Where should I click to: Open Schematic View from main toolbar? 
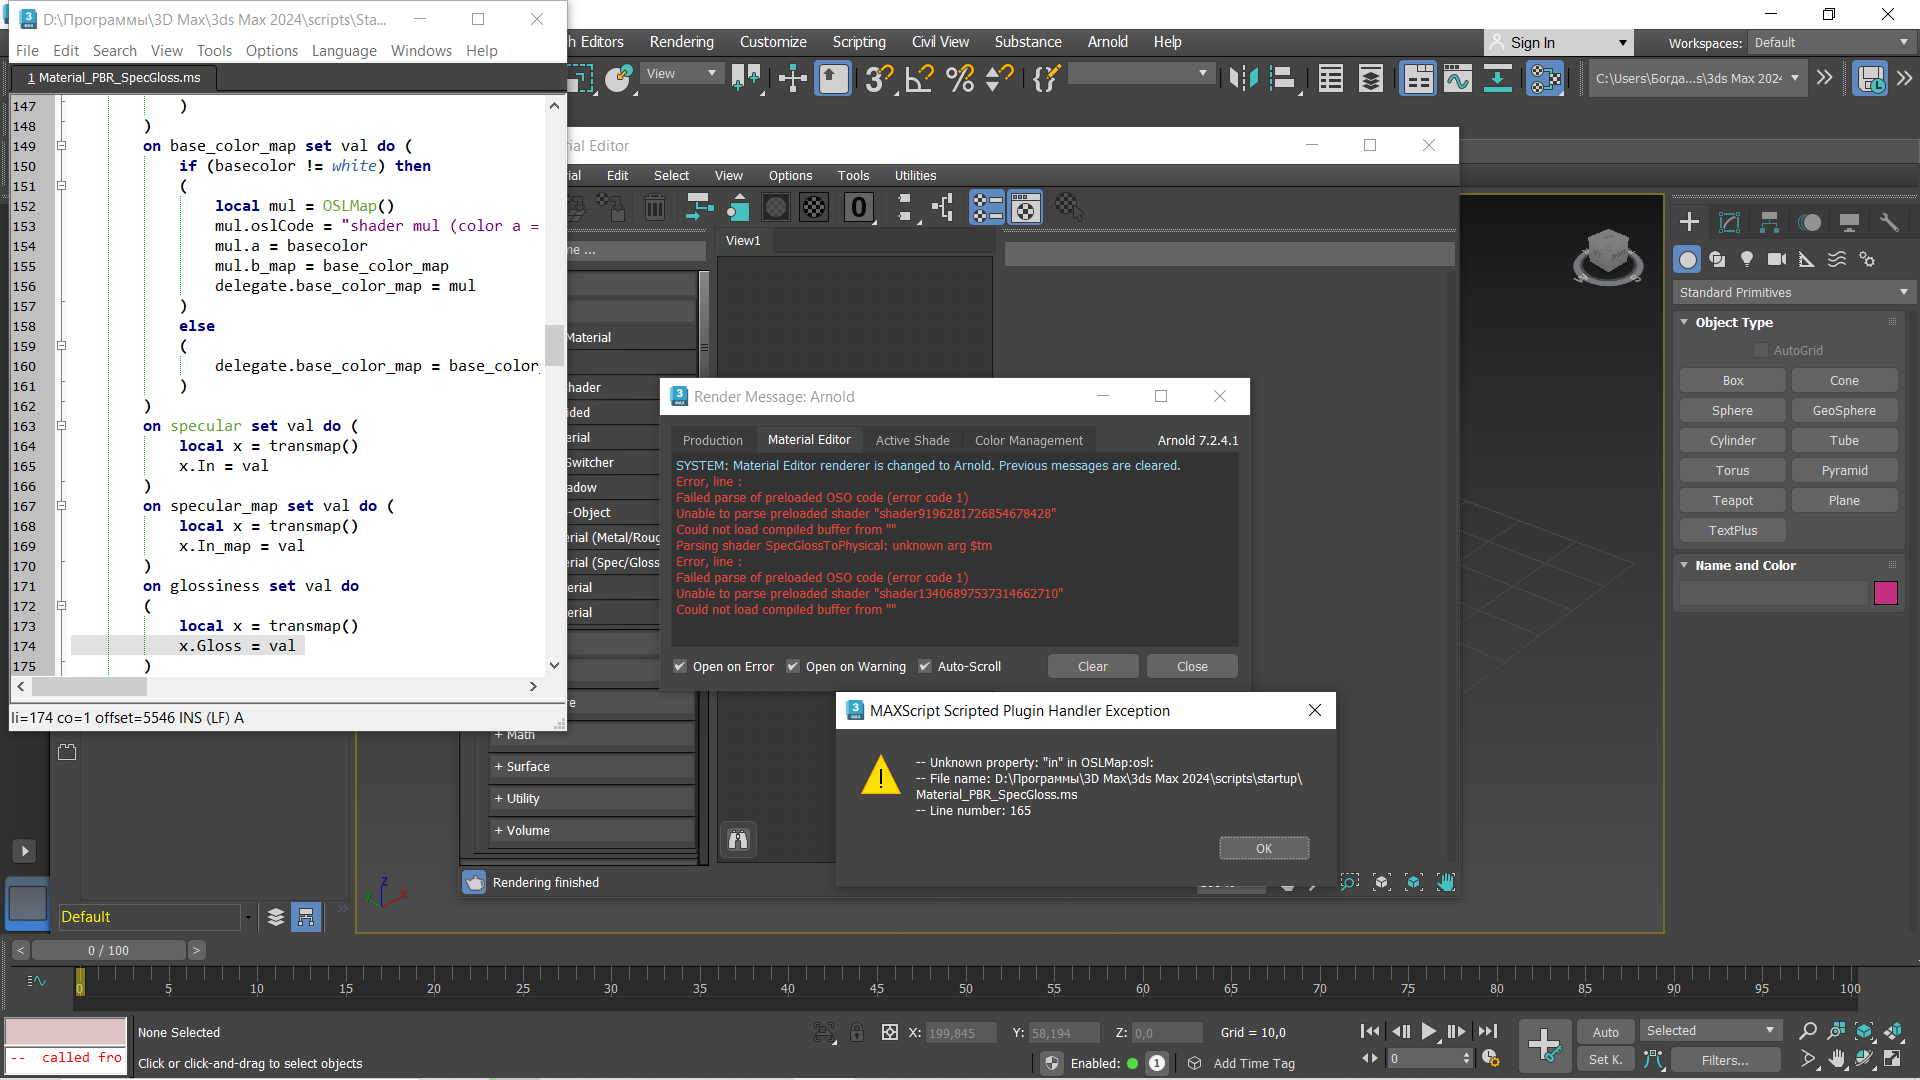click(x=1497, y=78)
